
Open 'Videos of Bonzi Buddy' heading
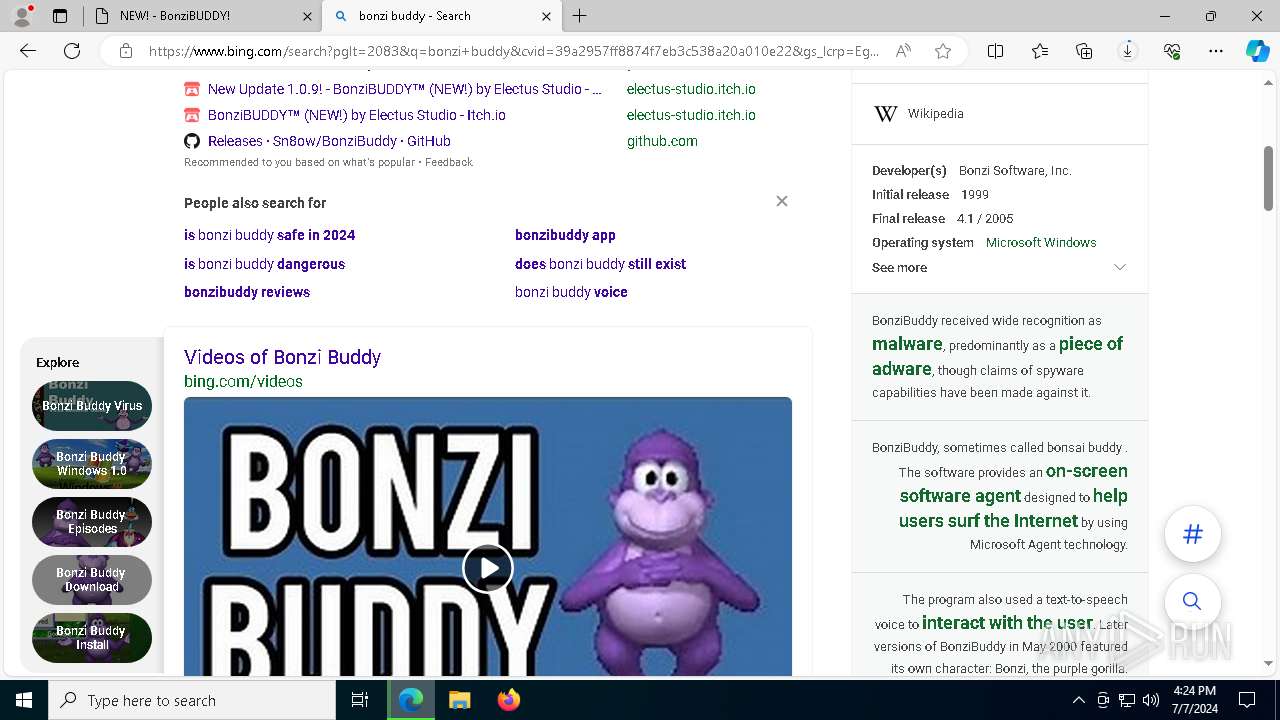coord(282,357)
